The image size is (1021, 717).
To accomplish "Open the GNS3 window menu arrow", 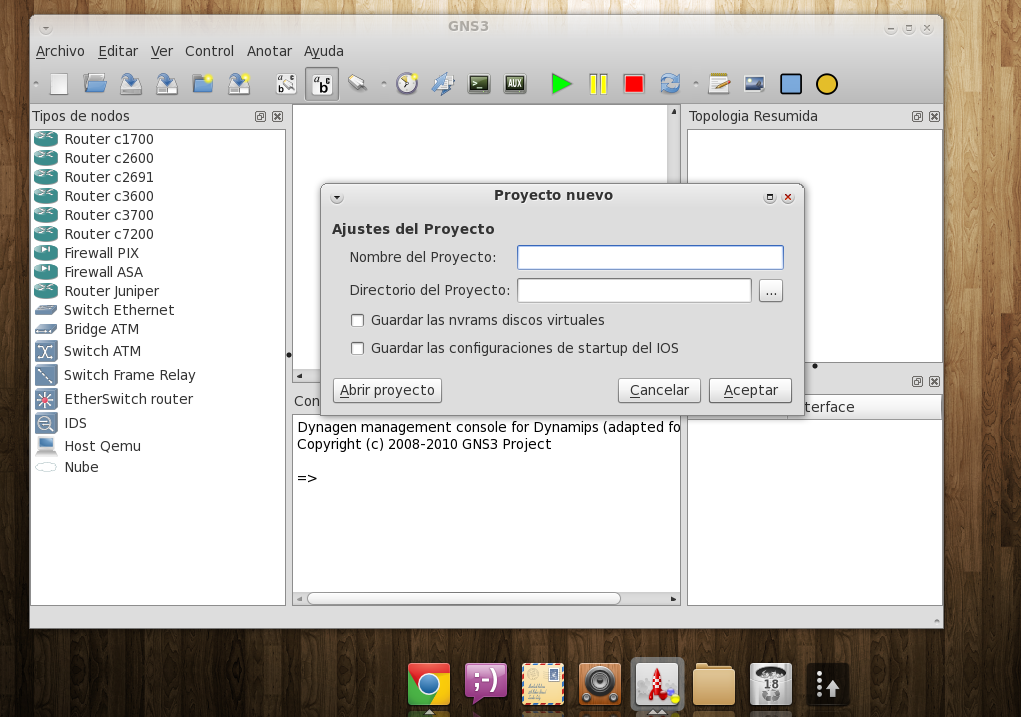I will coord(46,29).
